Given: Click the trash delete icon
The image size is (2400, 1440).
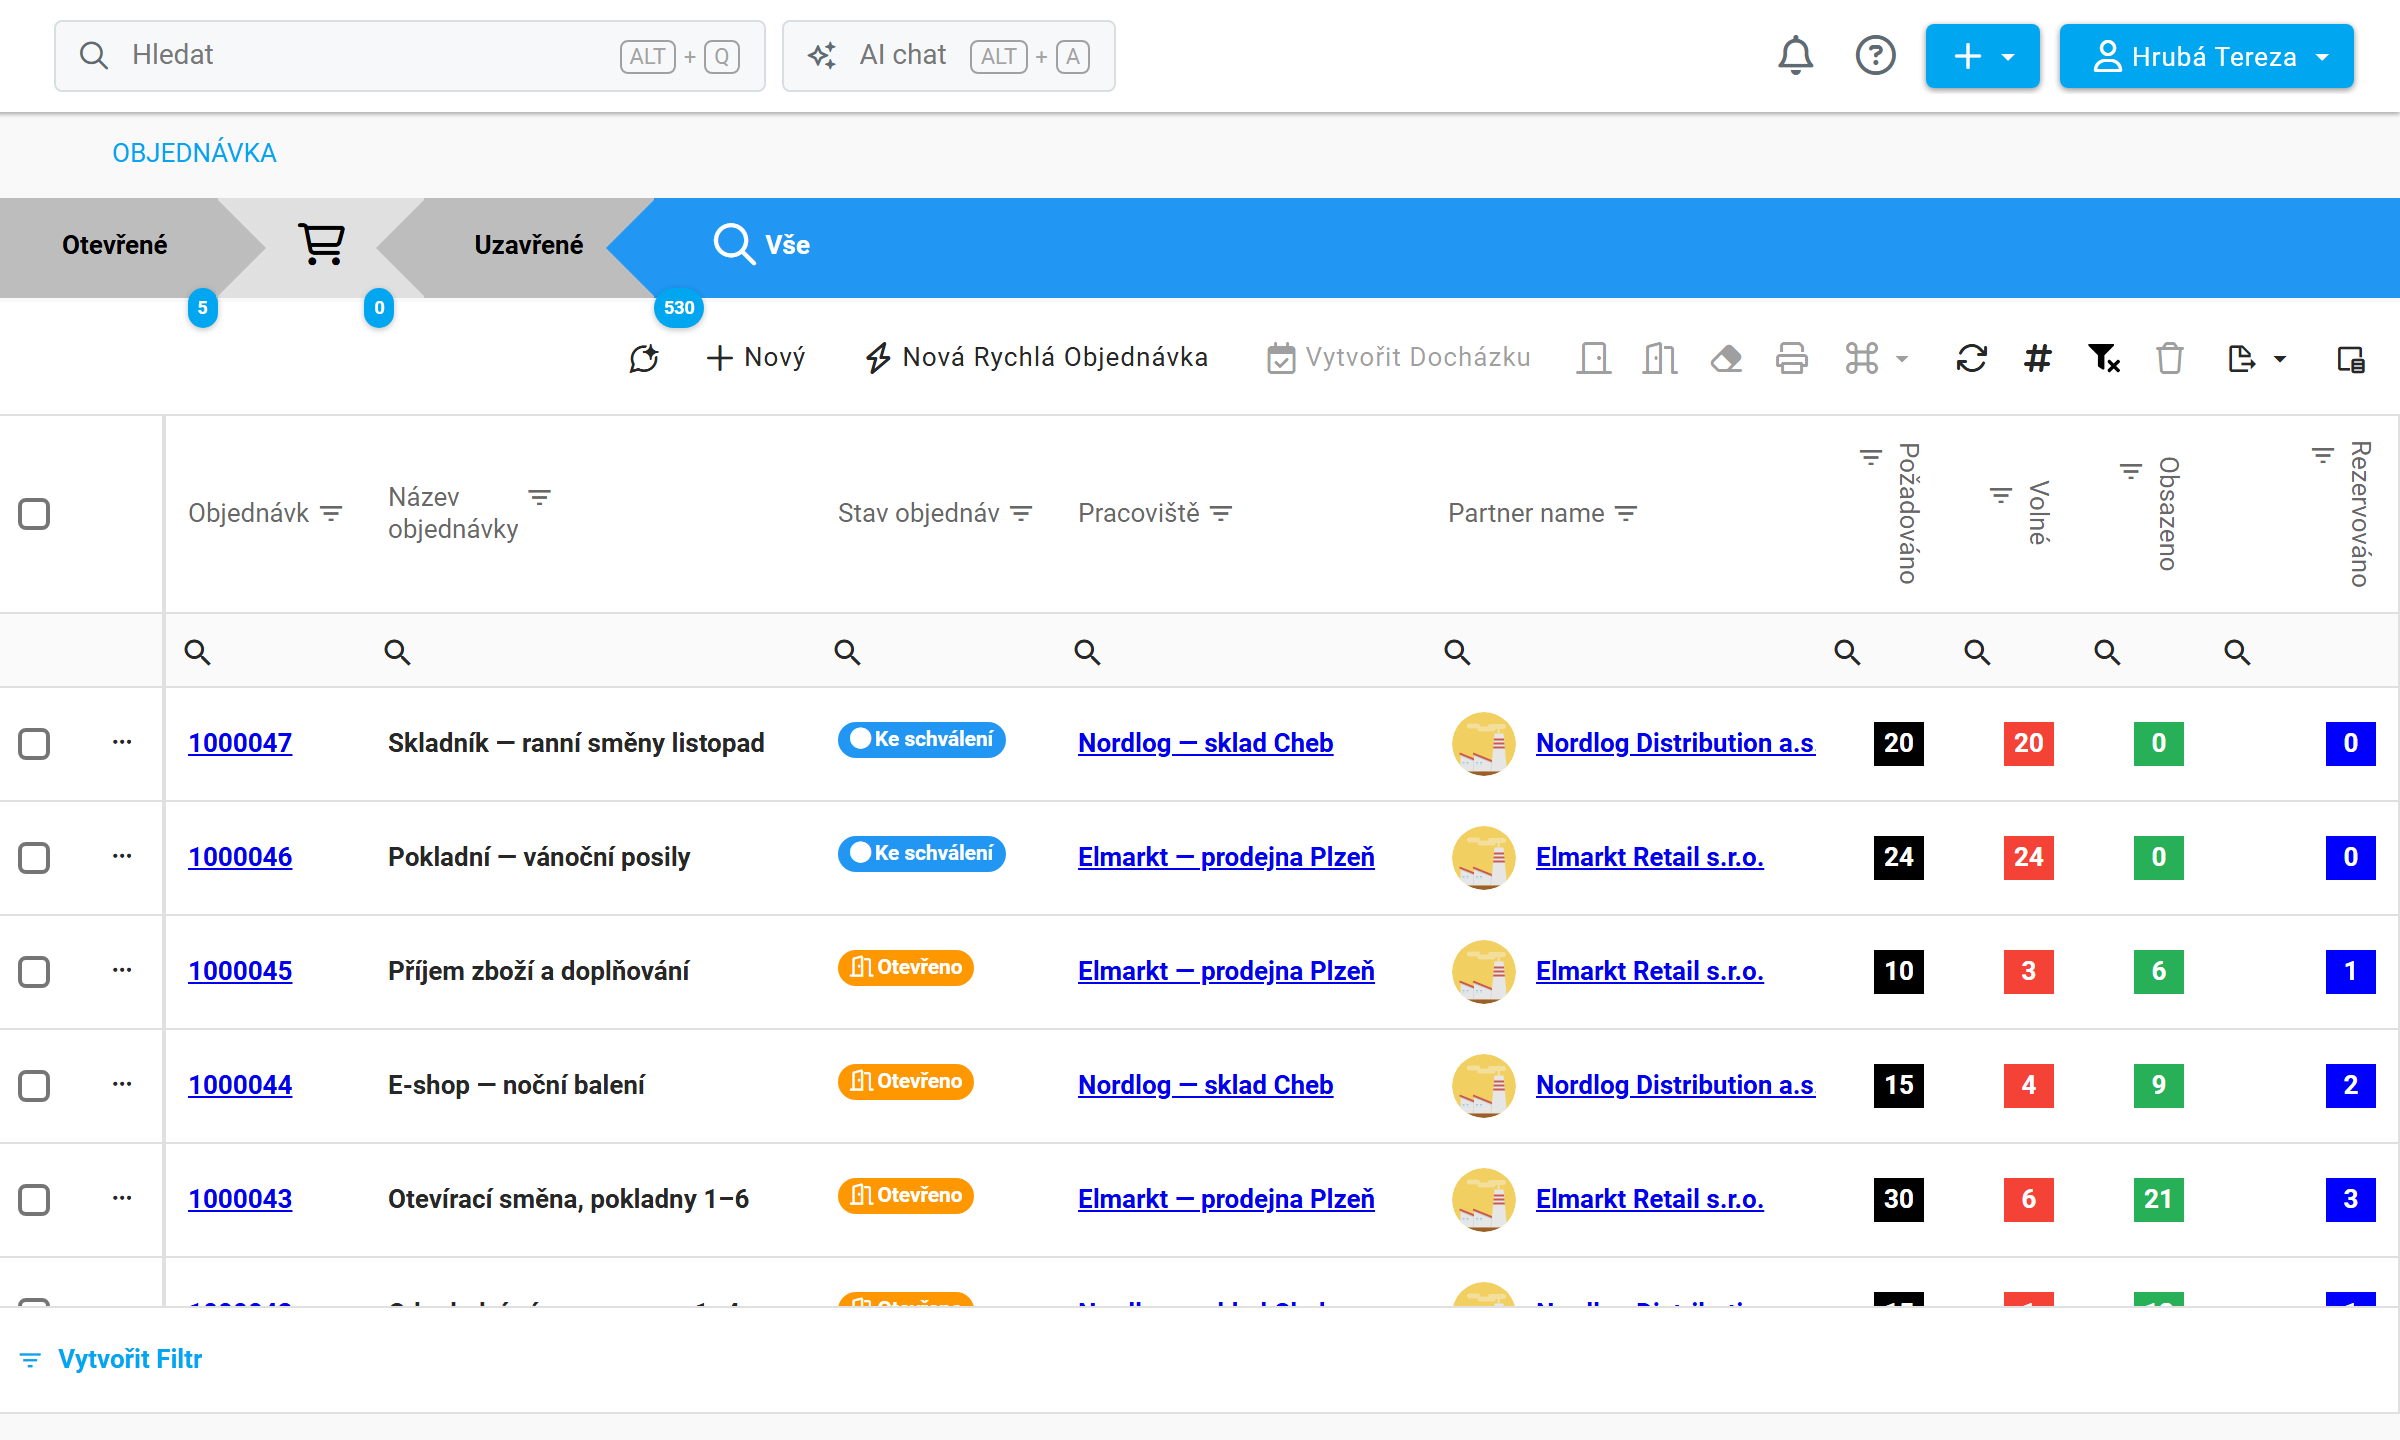Looking at the screenshot, I should (x=2169, y=358).
